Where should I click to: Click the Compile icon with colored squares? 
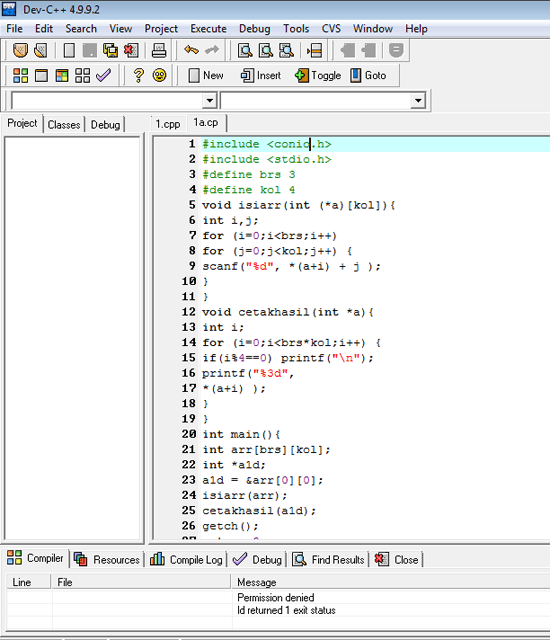20,76
